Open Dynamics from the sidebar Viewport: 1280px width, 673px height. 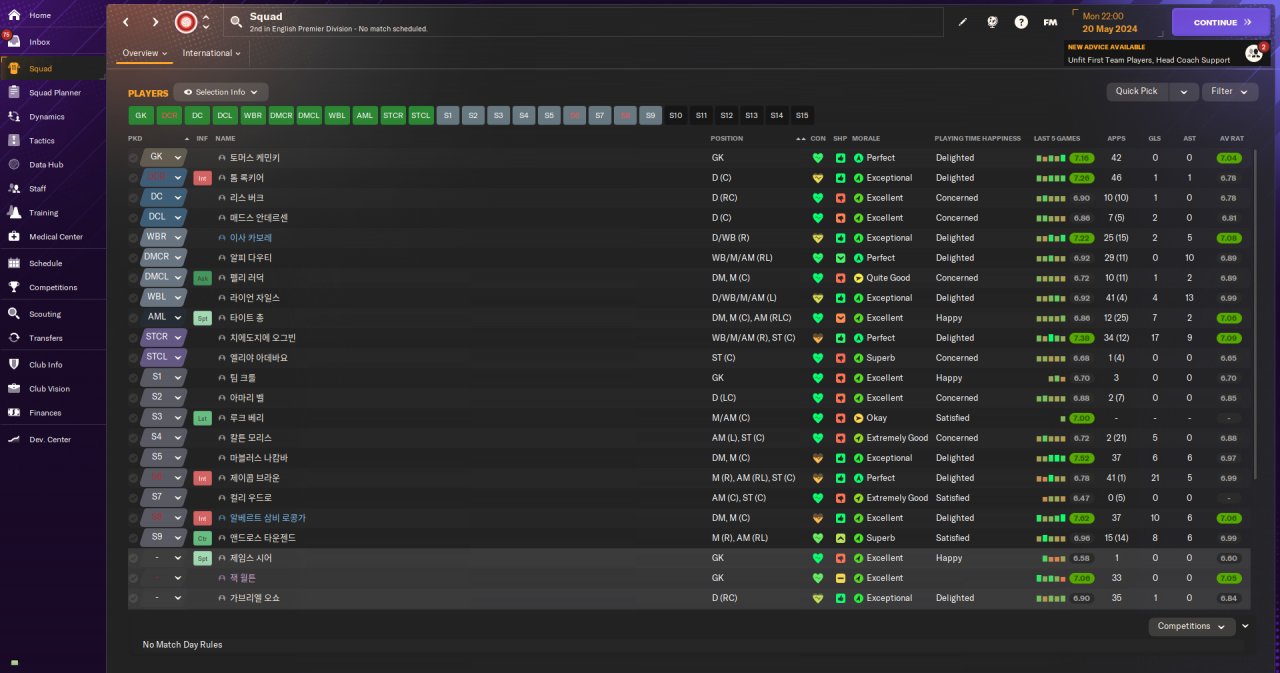(x=46, y=117)
